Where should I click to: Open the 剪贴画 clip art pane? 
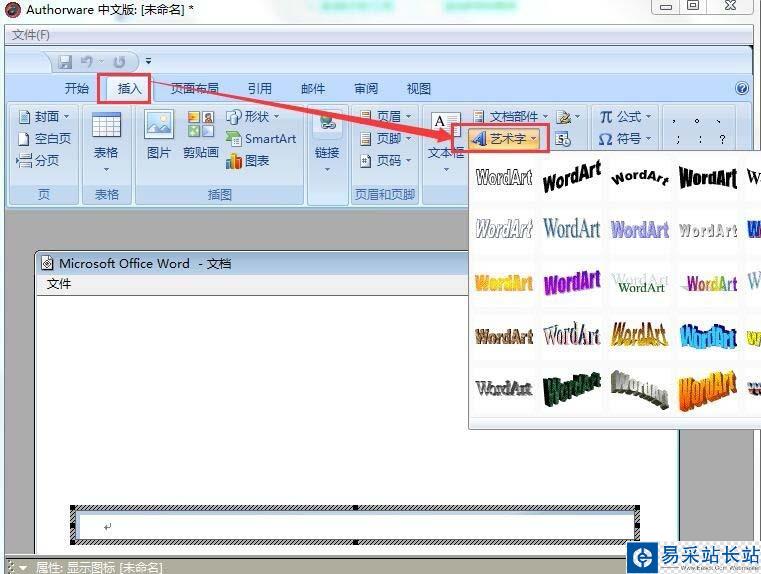(201, 134)
